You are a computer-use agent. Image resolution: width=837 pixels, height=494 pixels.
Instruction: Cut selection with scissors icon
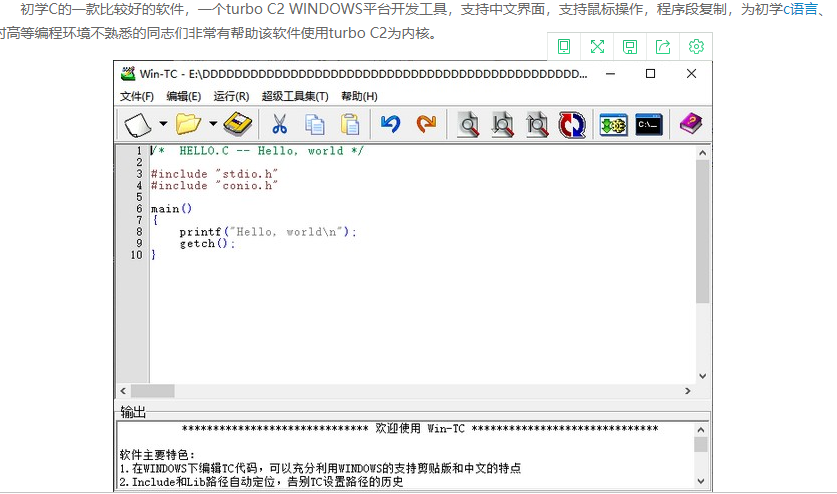point(279,124)
